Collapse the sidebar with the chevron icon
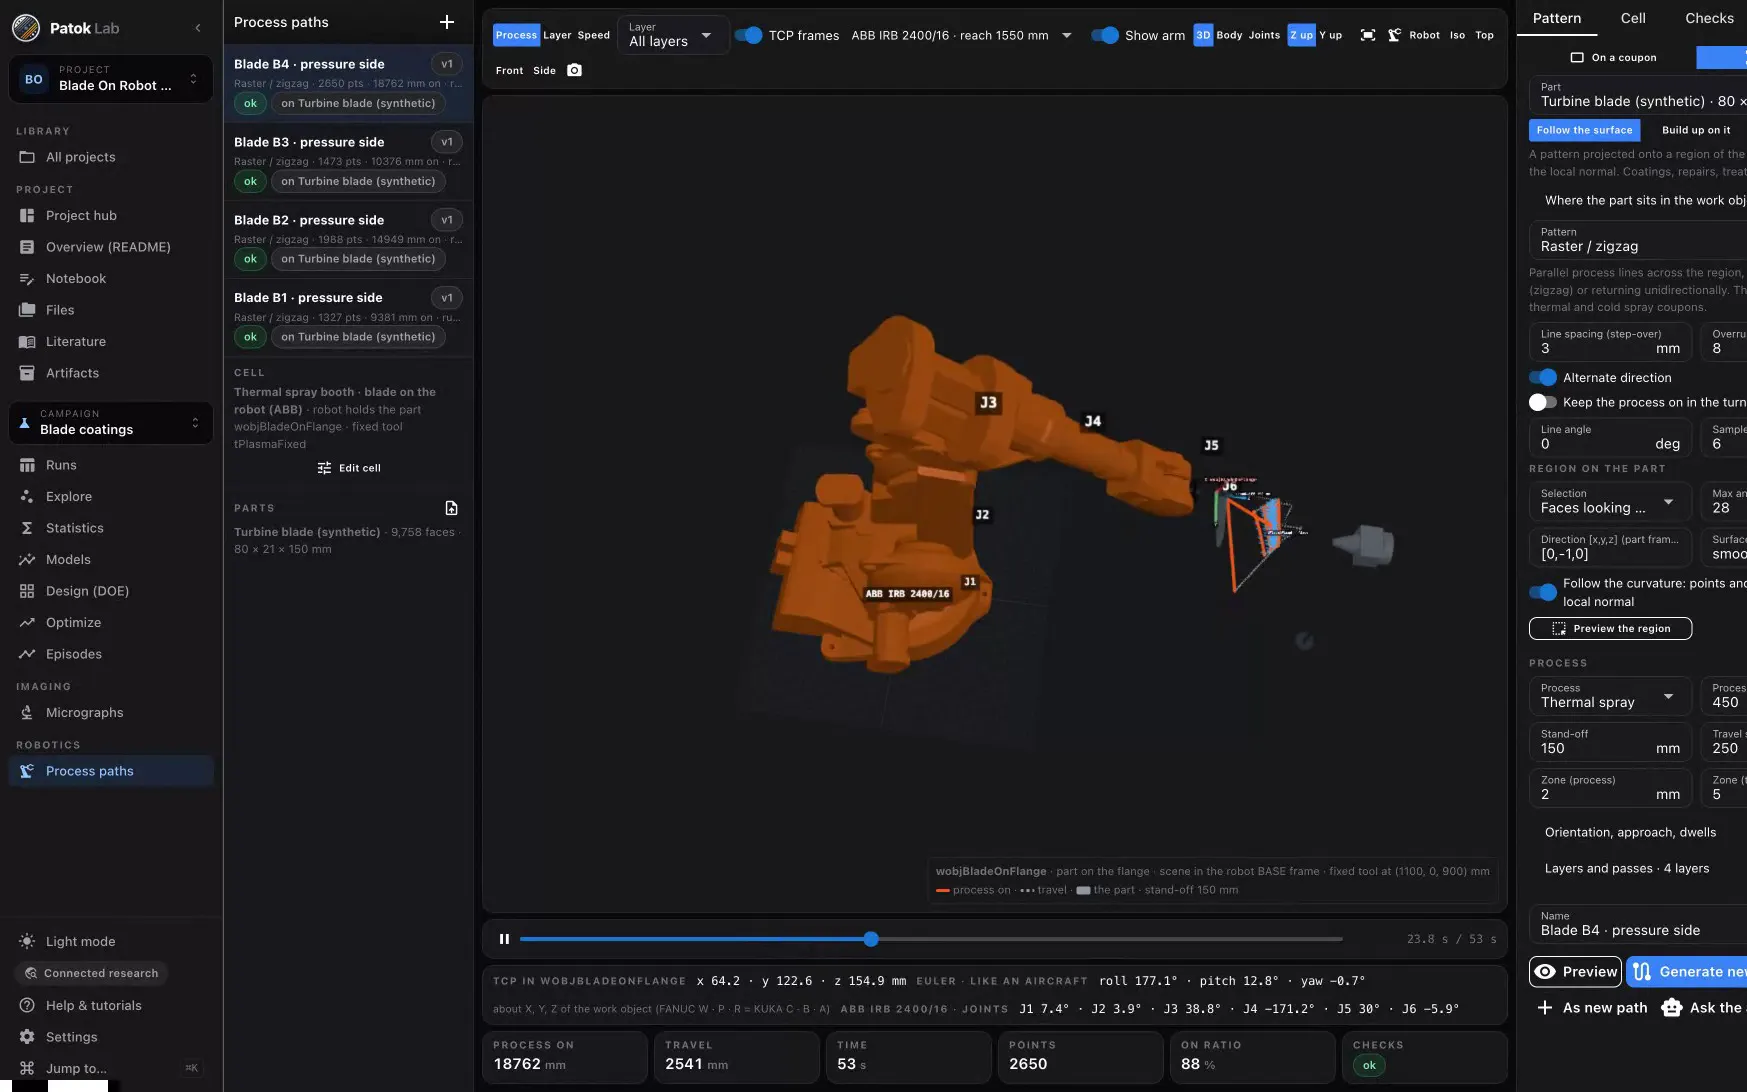The image size is (1747, 1092). [x=198, y=28]
